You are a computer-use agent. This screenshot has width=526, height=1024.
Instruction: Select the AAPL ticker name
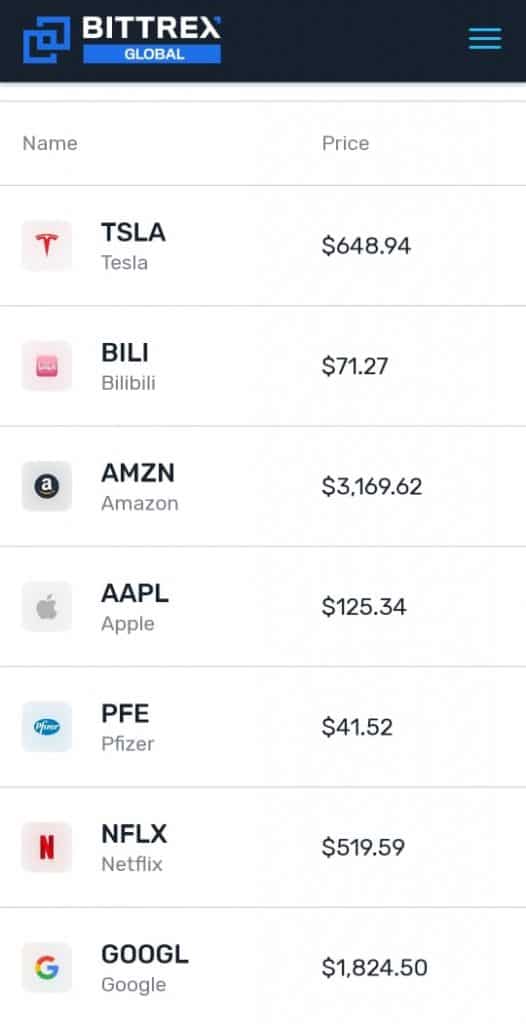tap(135, 593)
